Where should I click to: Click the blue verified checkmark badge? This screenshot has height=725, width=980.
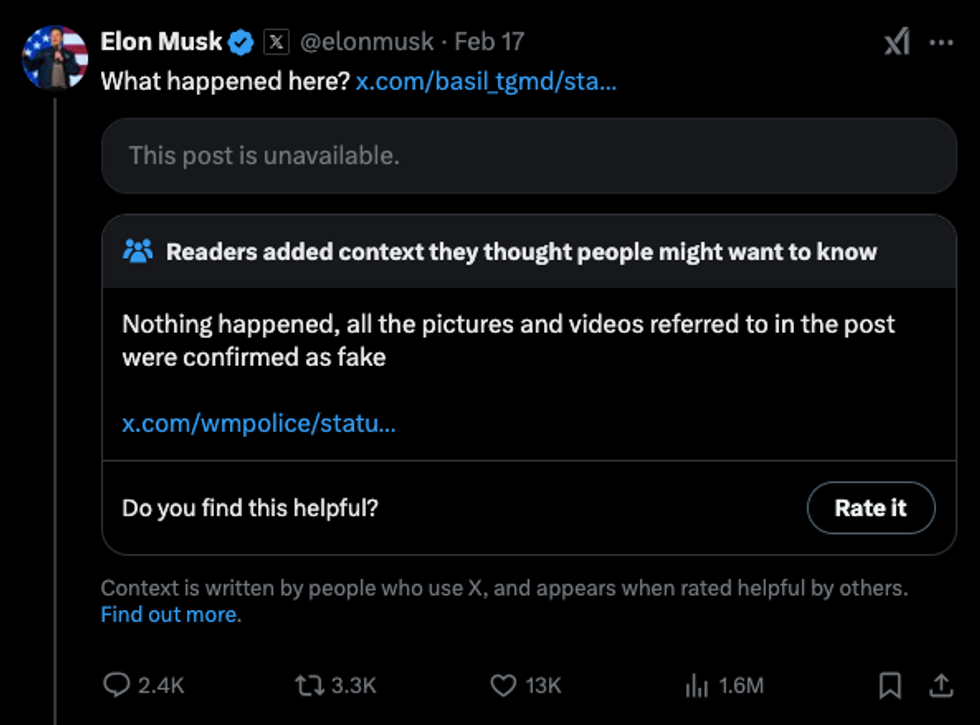241,42
